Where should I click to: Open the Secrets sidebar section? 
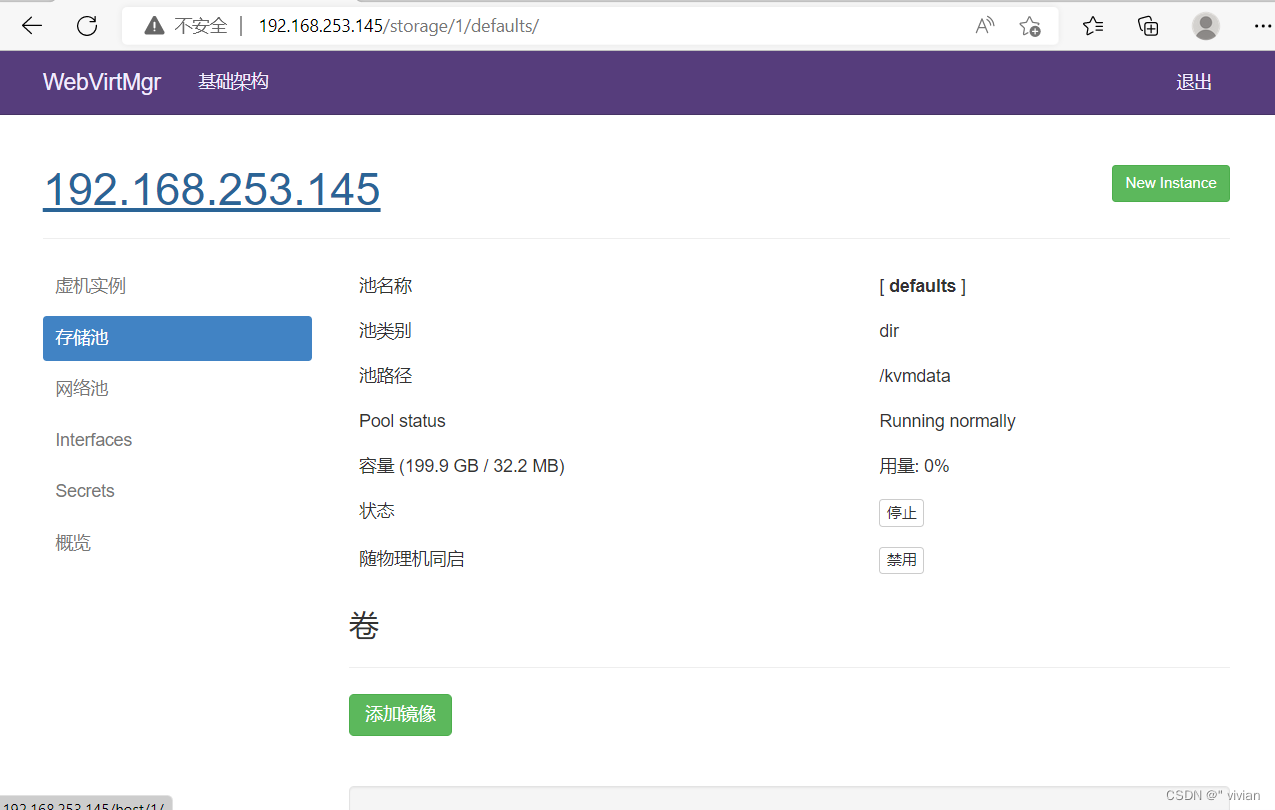tap(178, 491)
